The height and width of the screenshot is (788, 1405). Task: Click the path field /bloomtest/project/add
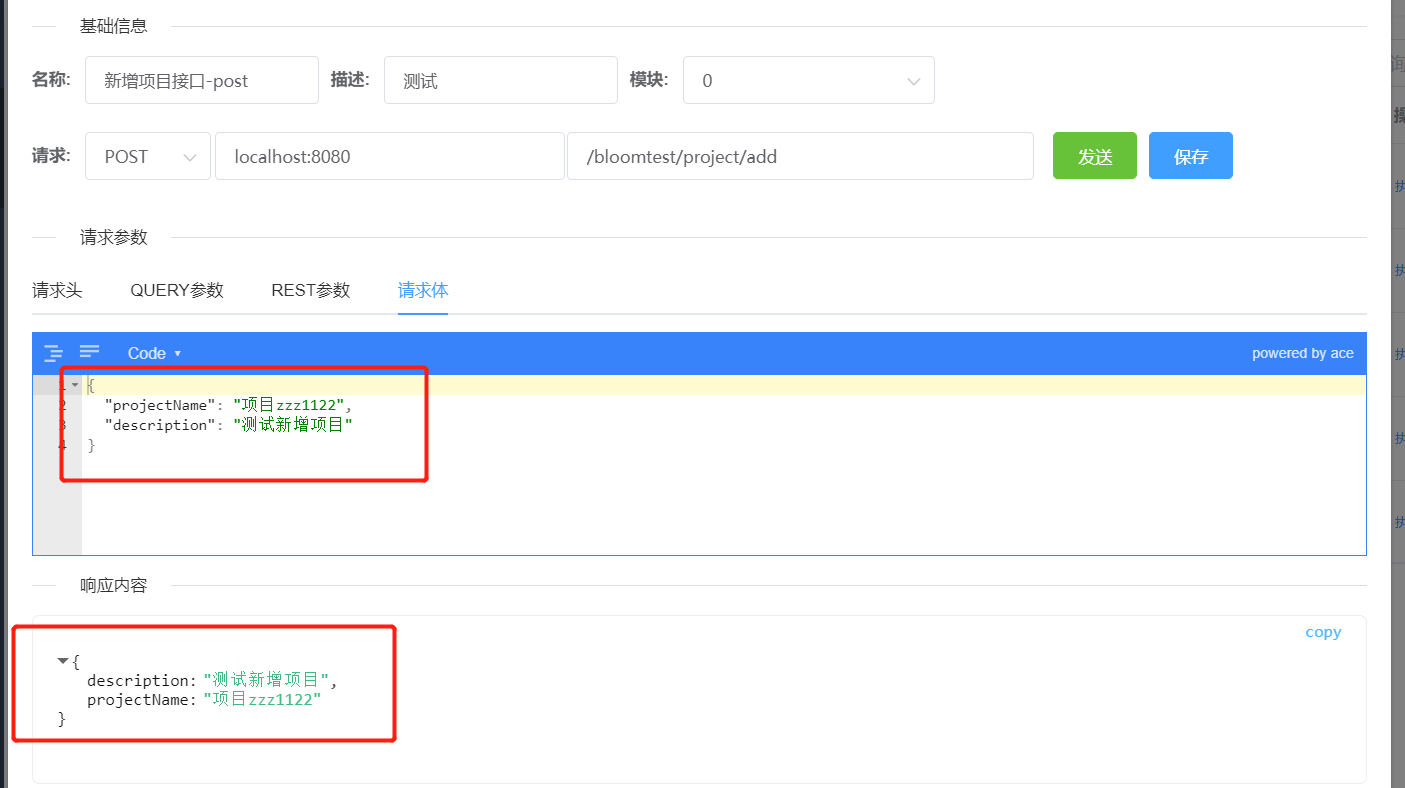point(800,156)
